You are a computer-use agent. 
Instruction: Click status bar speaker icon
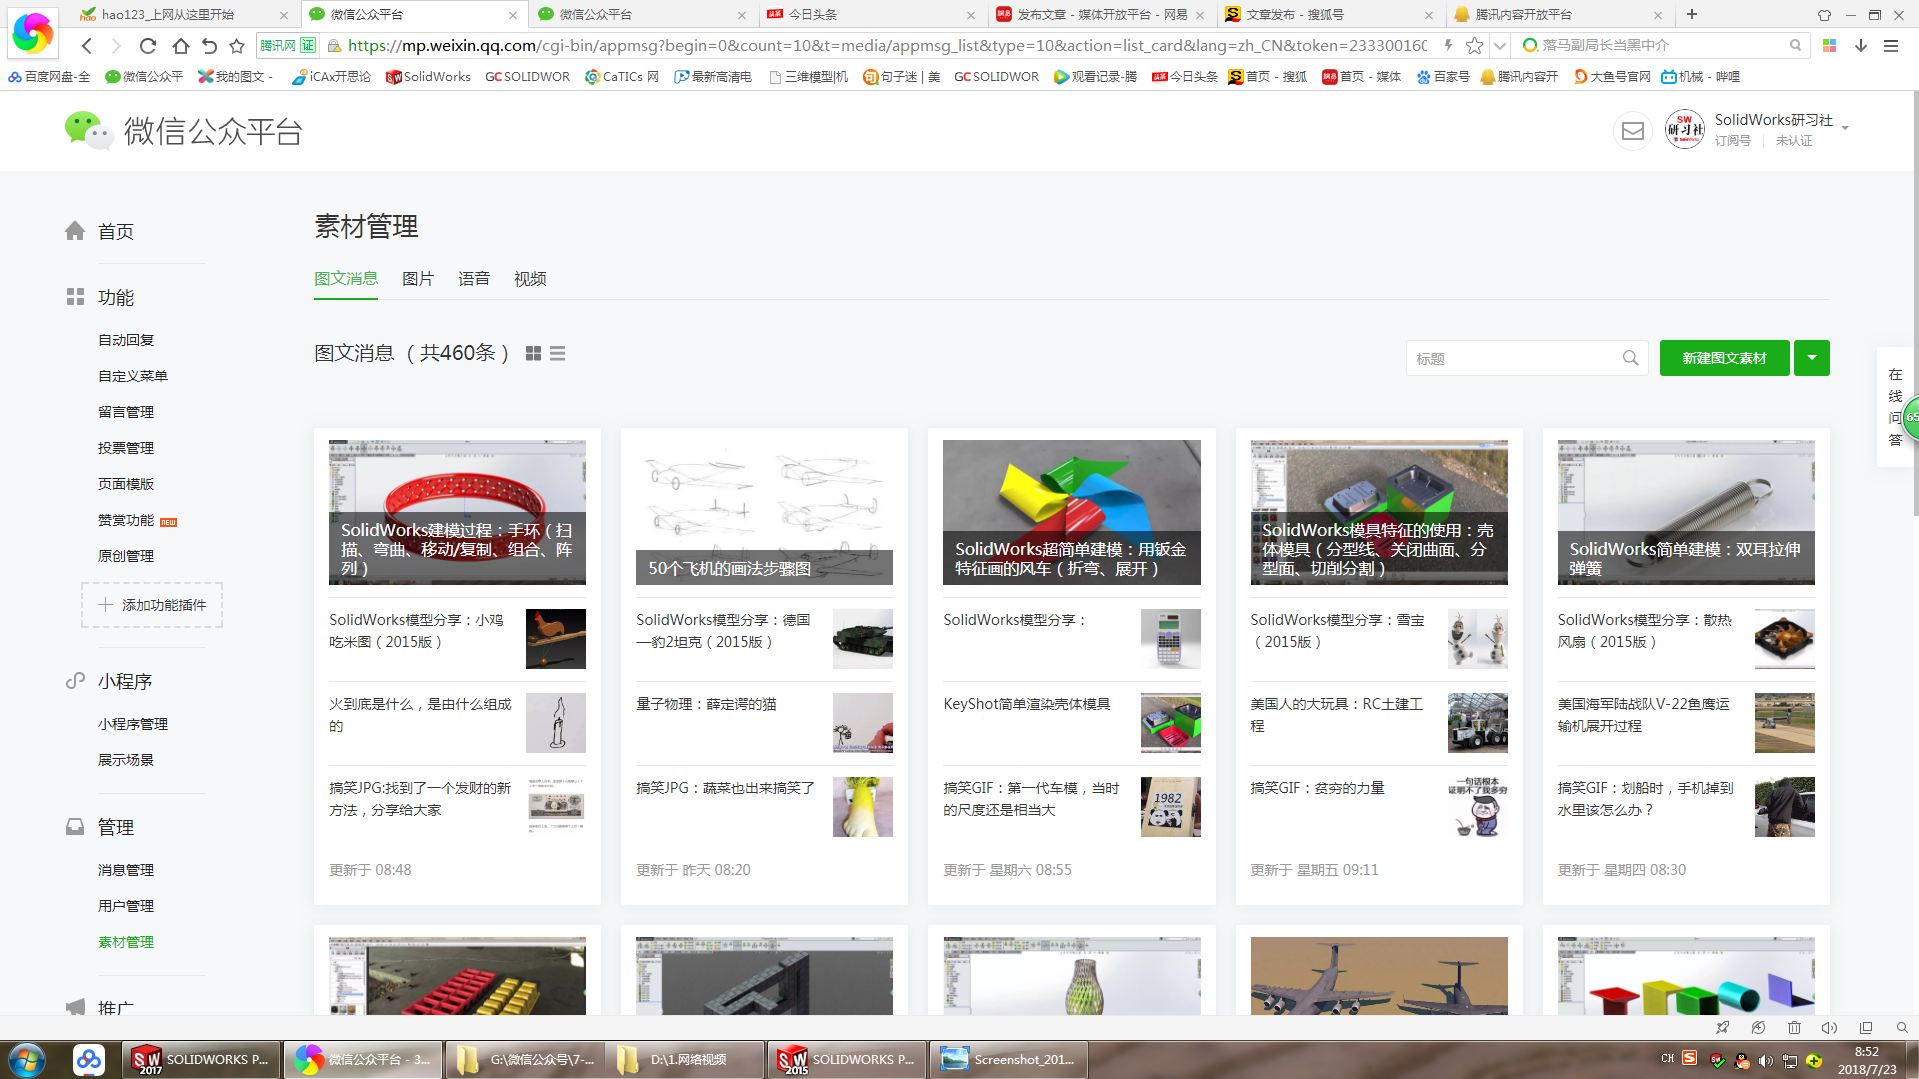coord(1829,1027)
